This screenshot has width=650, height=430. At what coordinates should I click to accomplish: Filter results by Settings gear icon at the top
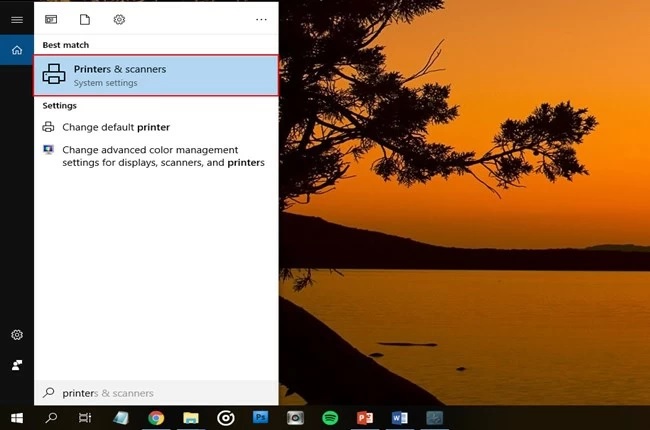119,19
